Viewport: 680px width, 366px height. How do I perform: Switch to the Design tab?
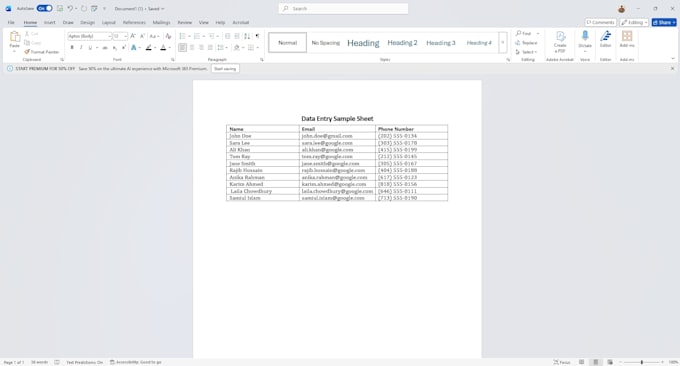(x=87, y=22)
